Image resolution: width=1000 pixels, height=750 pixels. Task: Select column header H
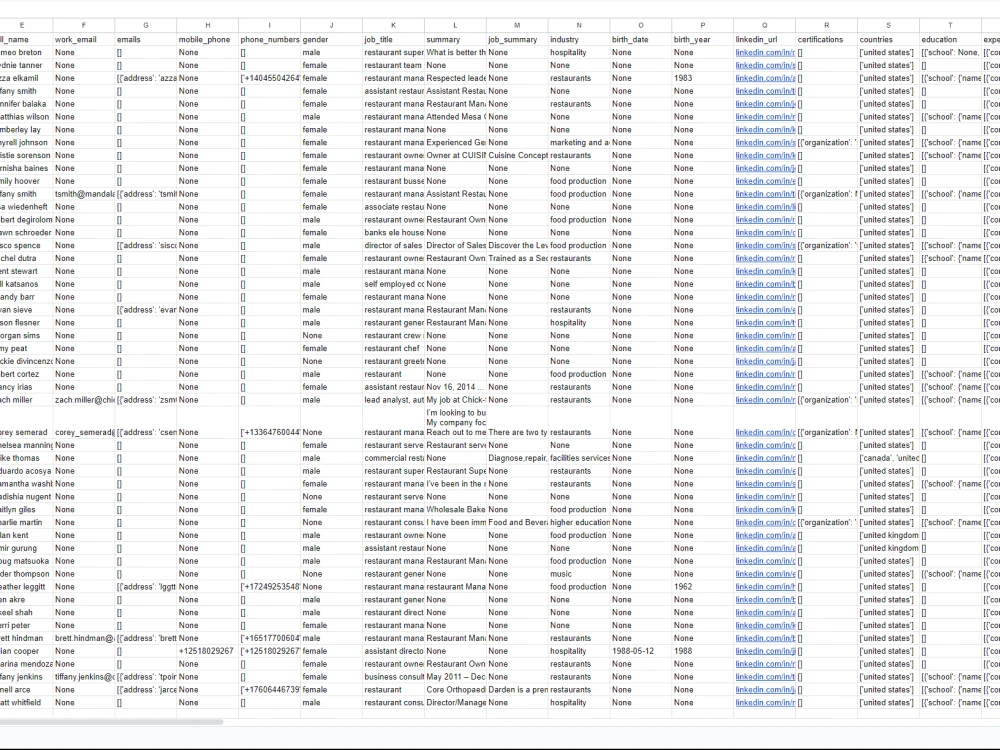[x=207, y=26]
